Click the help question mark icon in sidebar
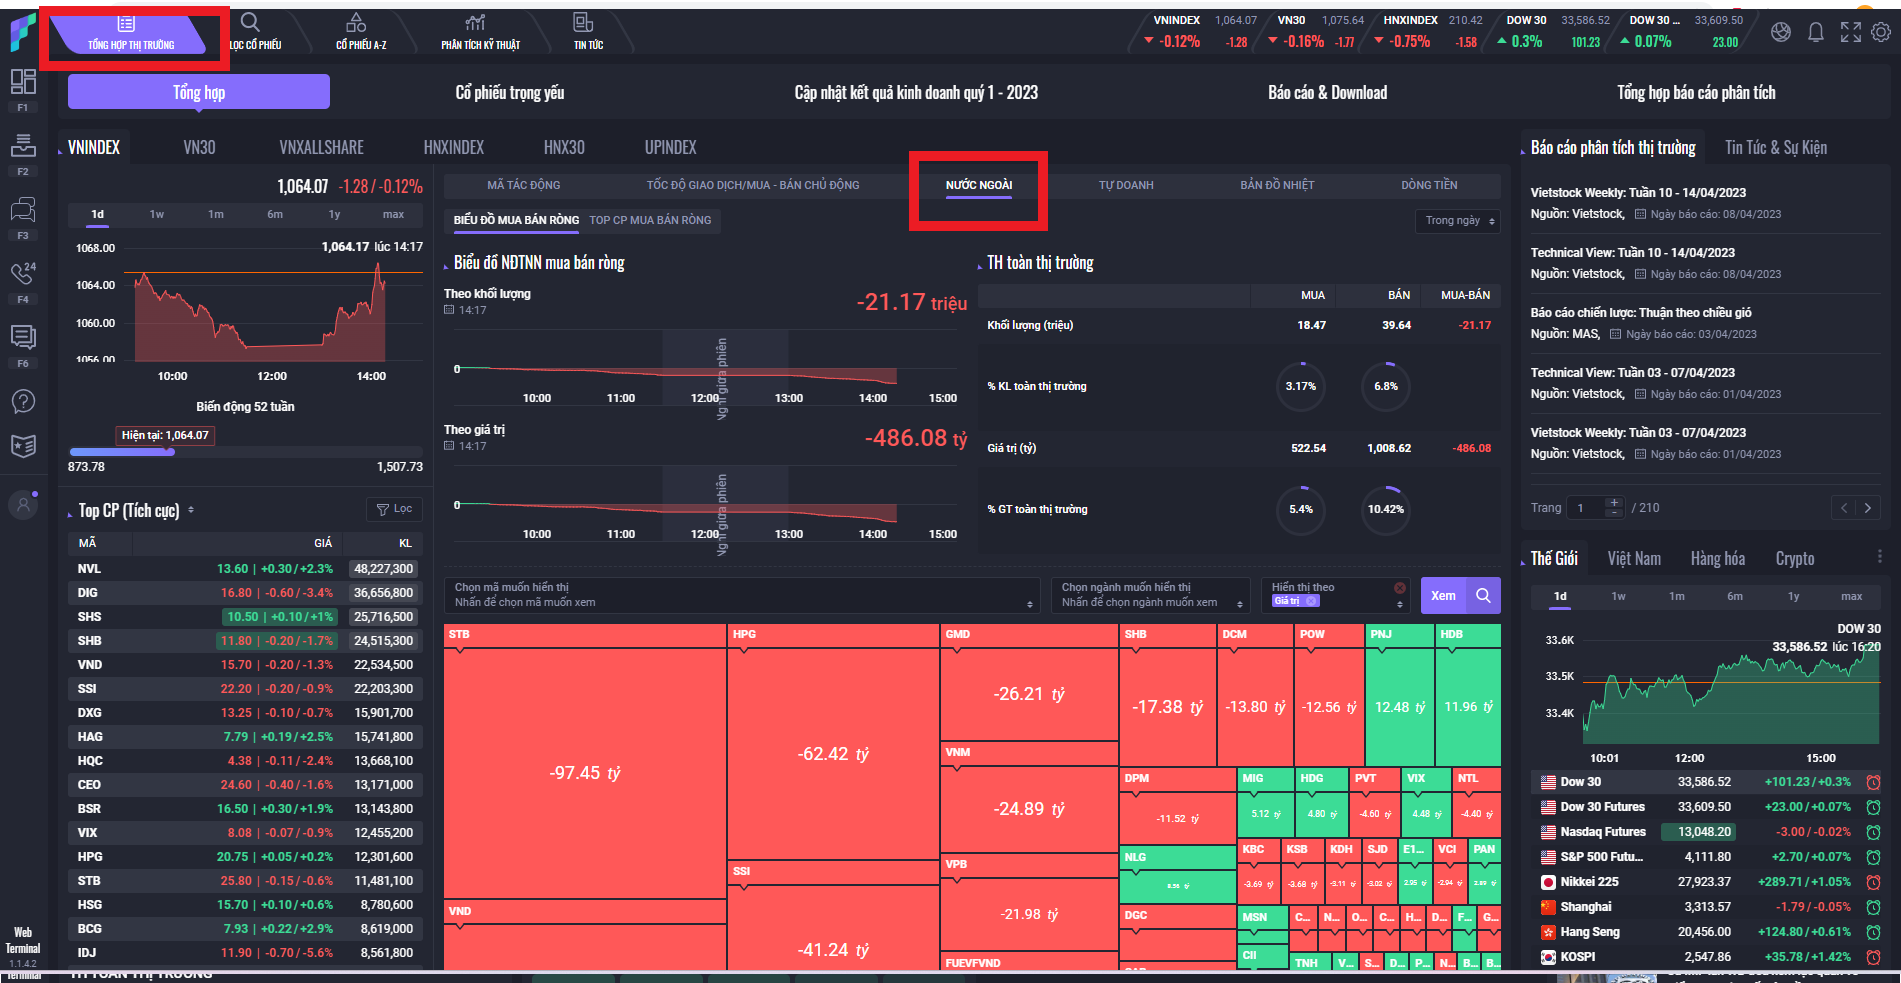The height and width of the screenshot is (983, 1901). [23, 402]
